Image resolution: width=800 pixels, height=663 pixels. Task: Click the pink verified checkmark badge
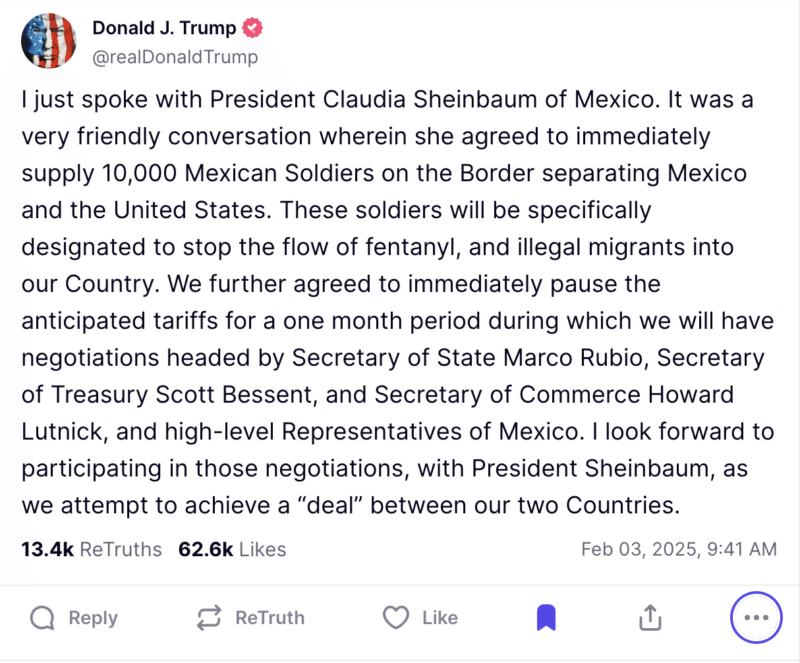click(x=251, y=28)
